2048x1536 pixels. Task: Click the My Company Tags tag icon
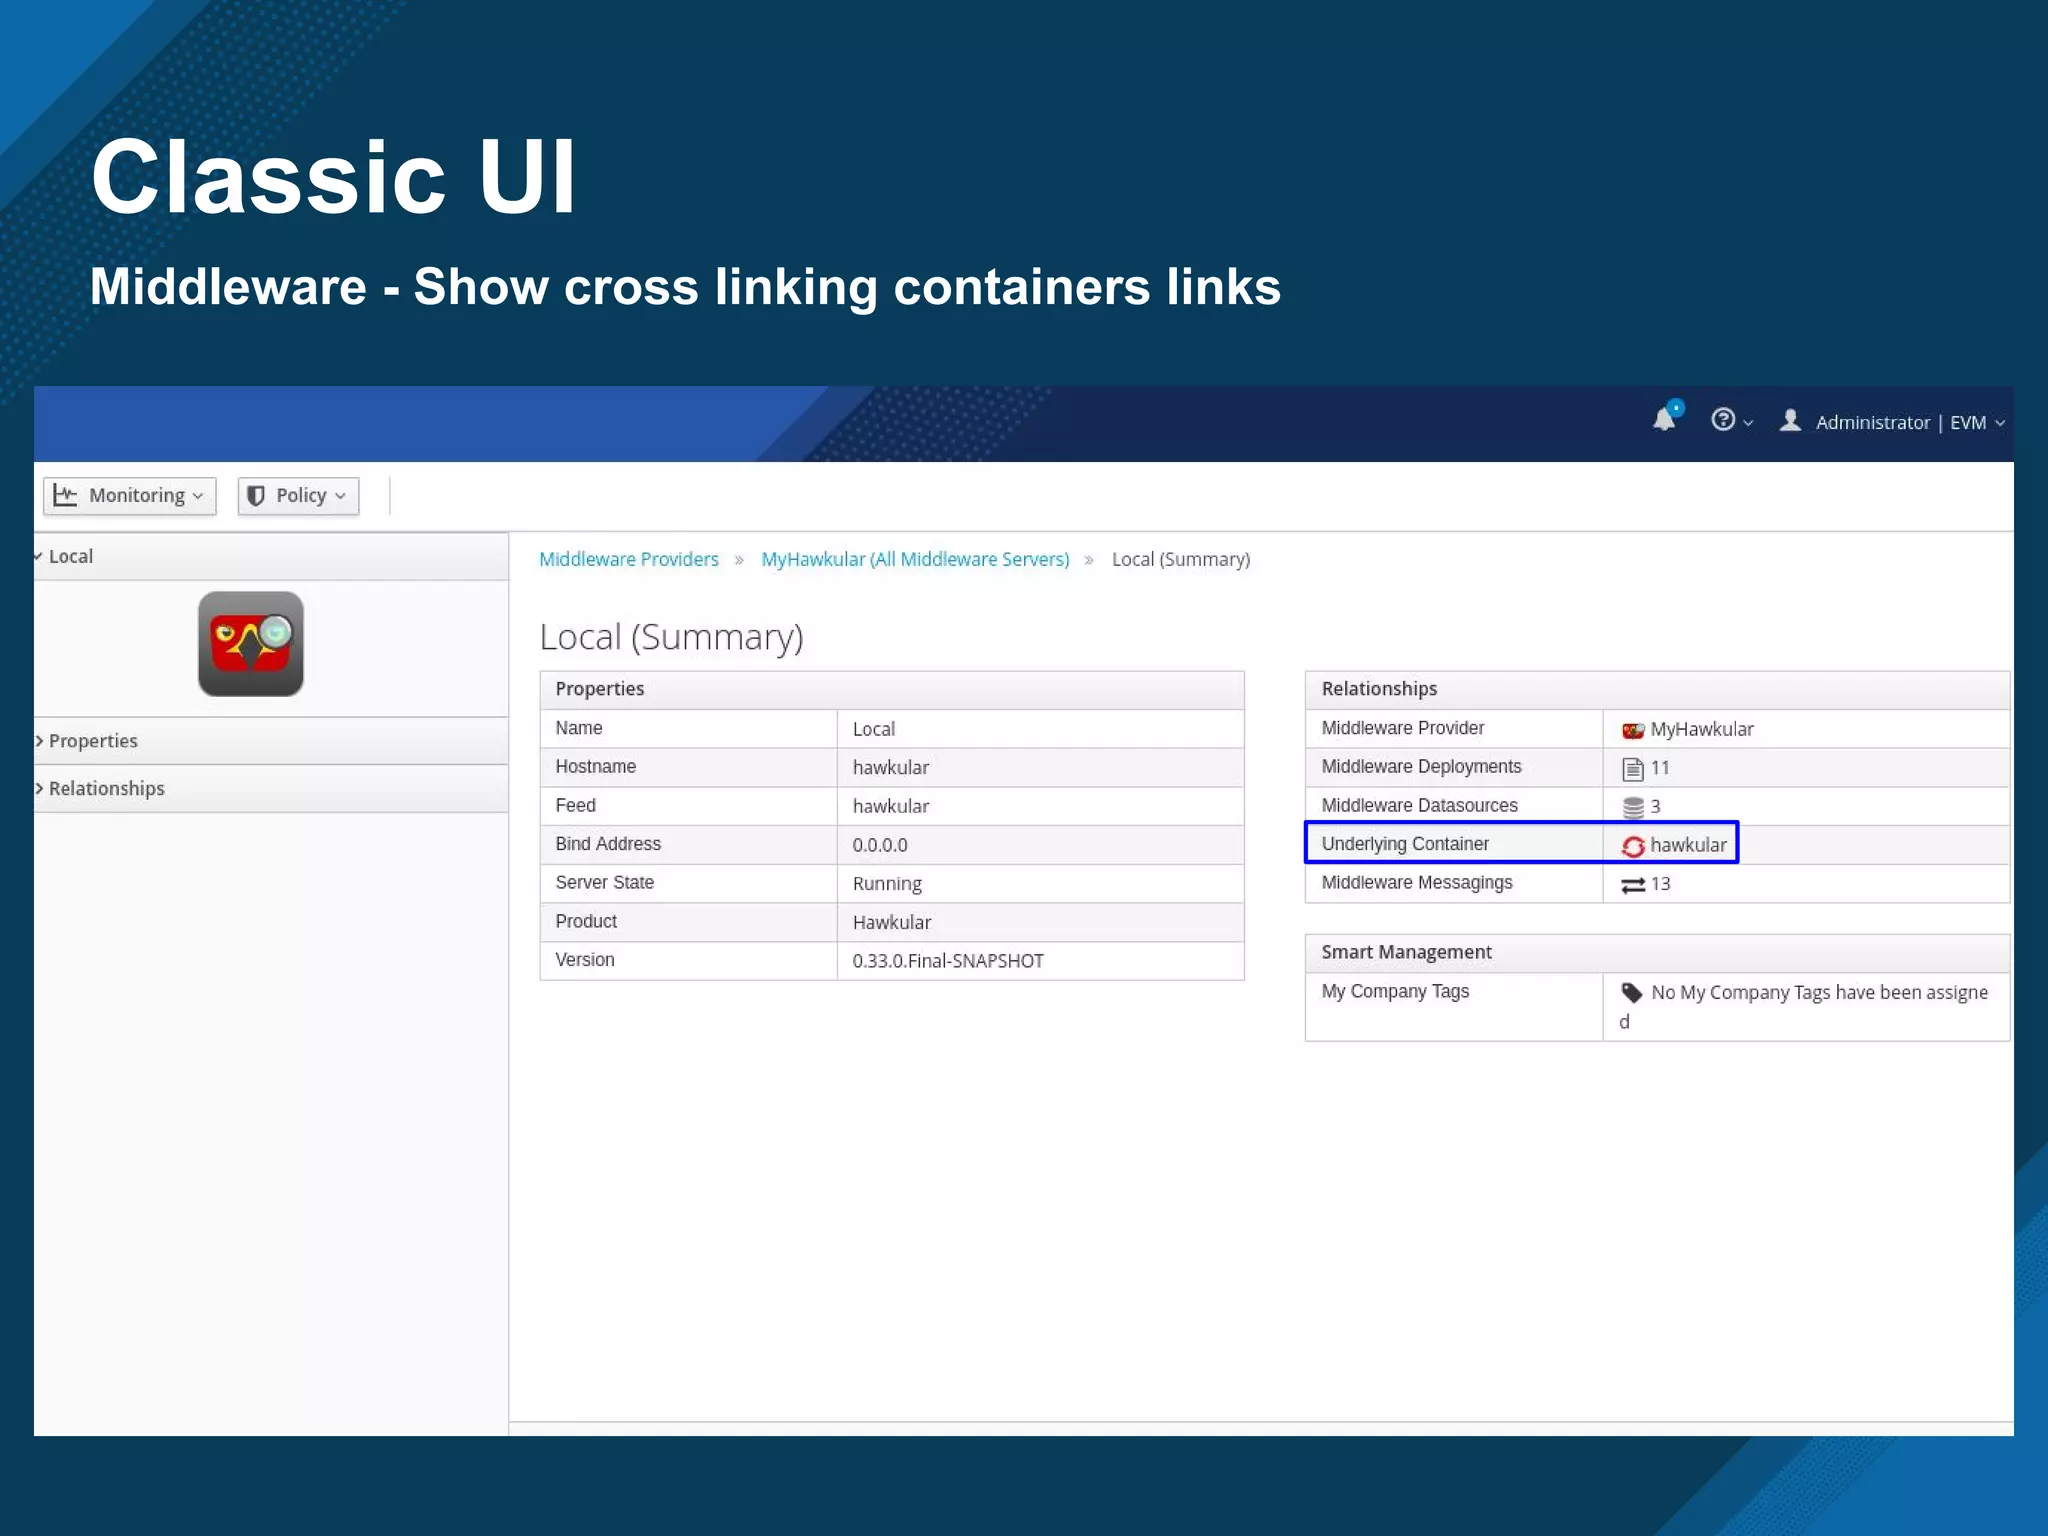(1632, 992)
